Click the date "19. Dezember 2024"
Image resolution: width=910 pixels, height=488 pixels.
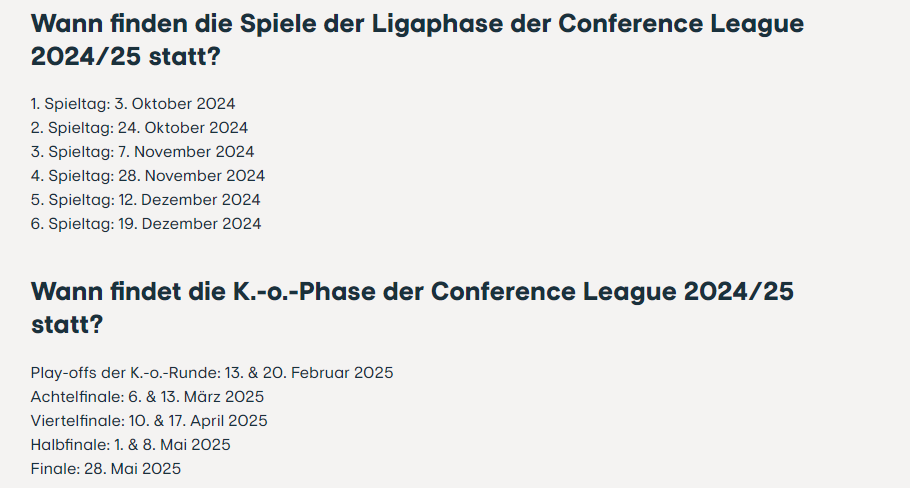tap(190, 224)
